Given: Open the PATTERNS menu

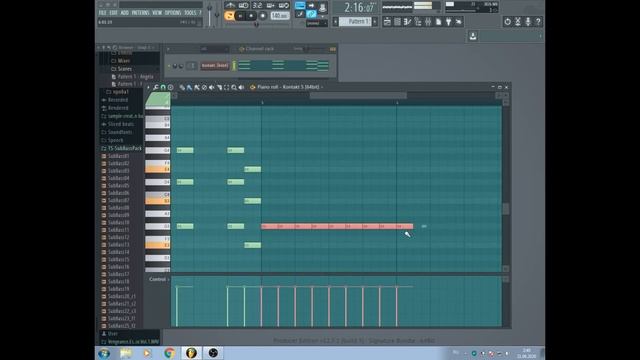Looking at the screenshot, I should point(140,13).
